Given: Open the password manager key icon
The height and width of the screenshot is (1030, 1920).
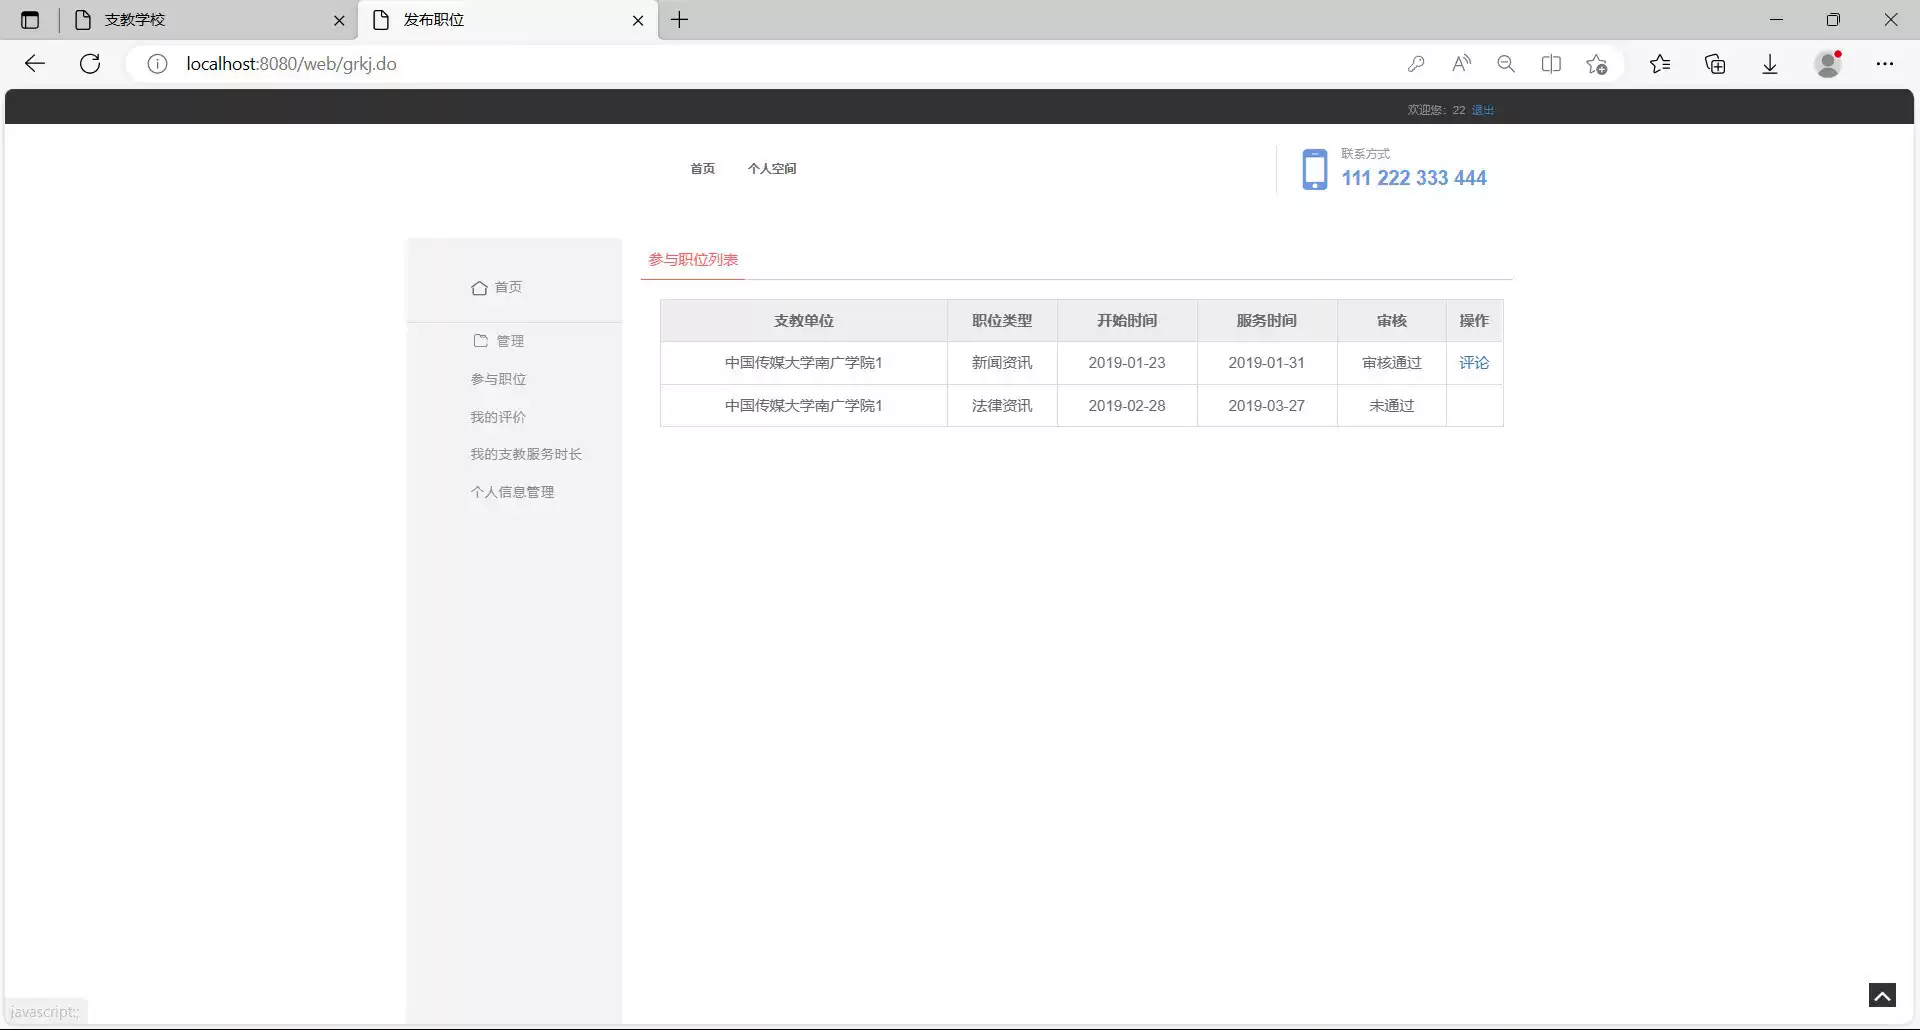Looking at the screenshot, I should click(x=1416, y=64).
